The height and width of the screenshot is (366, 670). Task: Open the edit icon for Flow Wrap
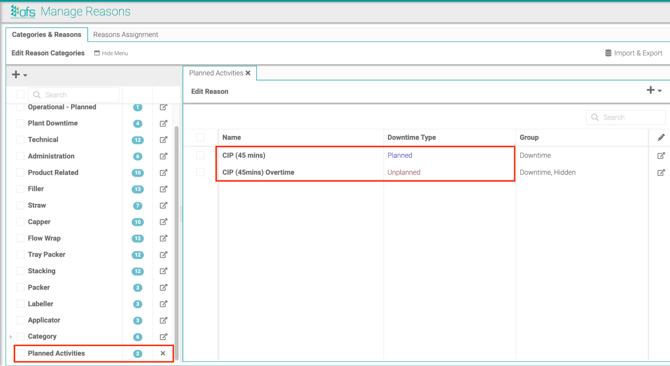(163, 238)
